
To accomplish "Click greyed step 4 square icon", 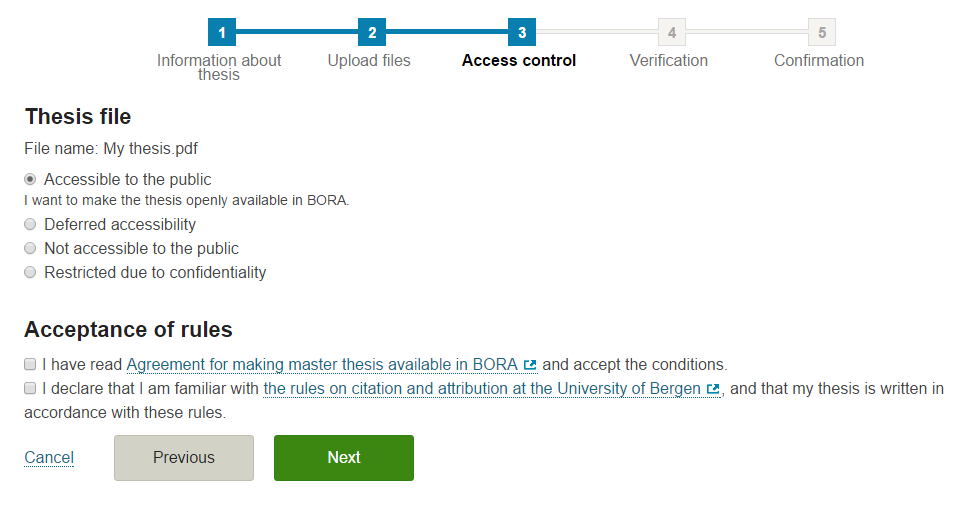I will [672, 32].
